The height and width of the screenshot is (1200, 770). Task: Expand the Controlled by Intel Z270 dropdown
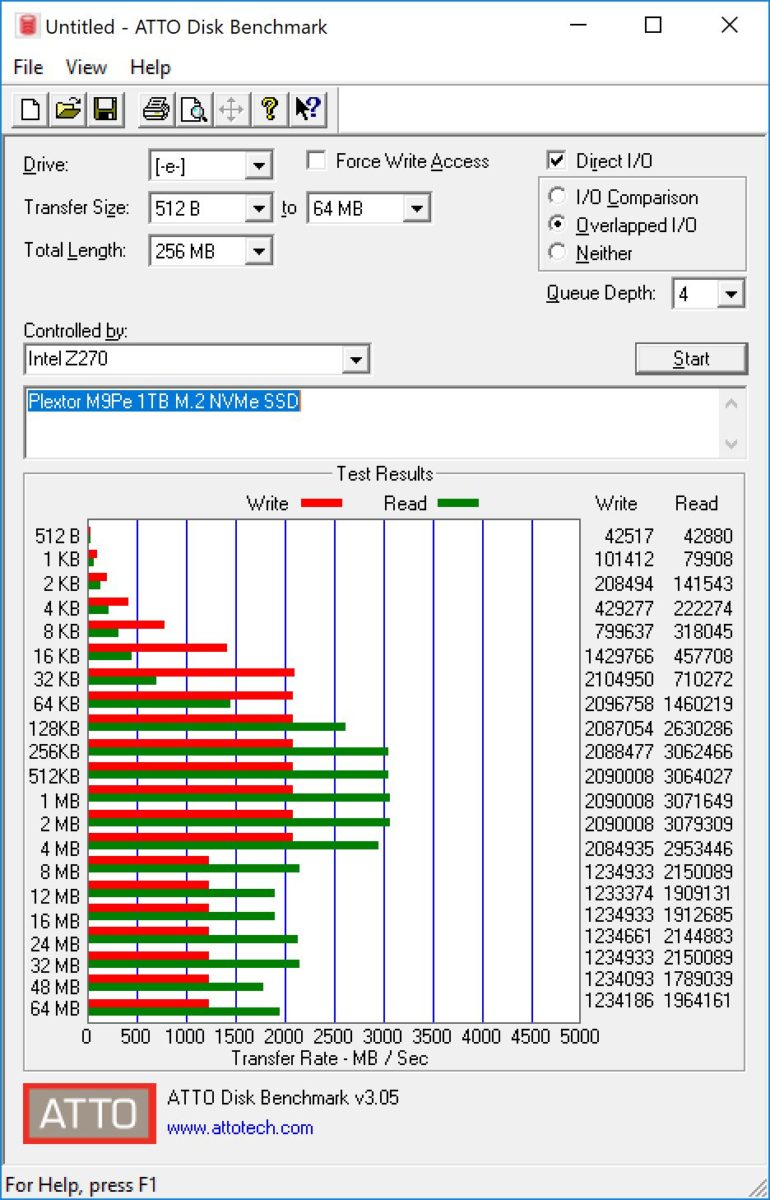[x=354, y=359]
